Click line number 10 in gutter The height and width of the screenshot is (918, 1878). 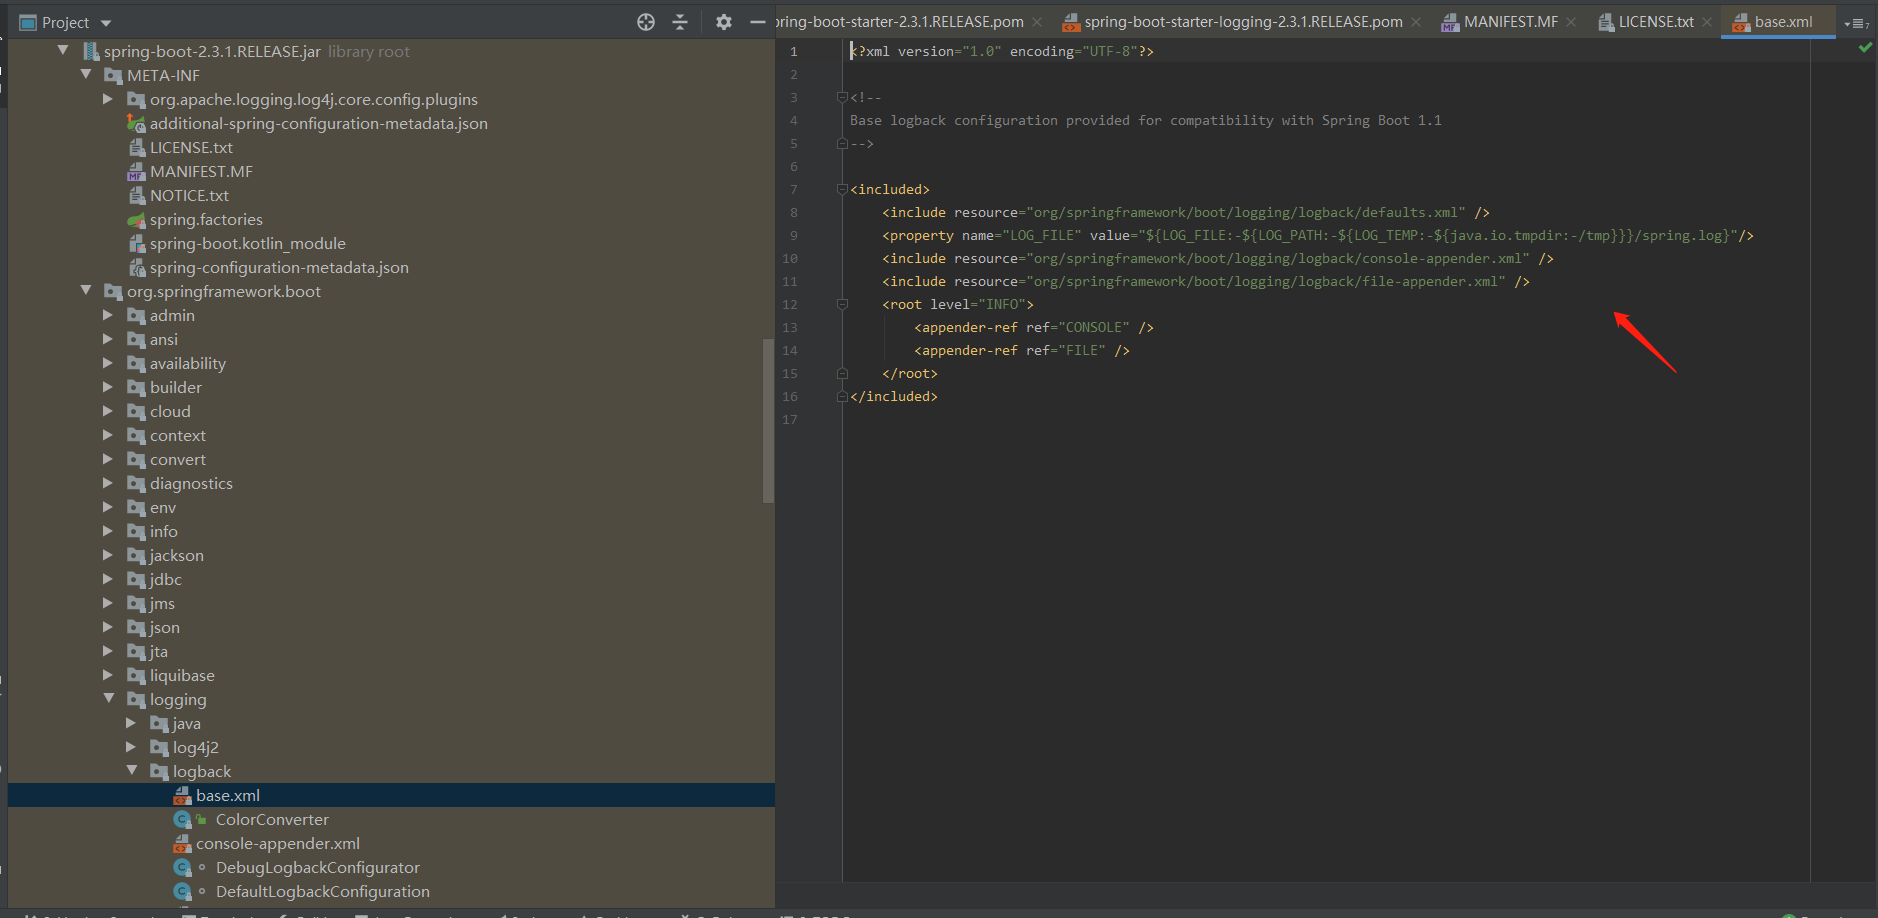pos(790,258)
